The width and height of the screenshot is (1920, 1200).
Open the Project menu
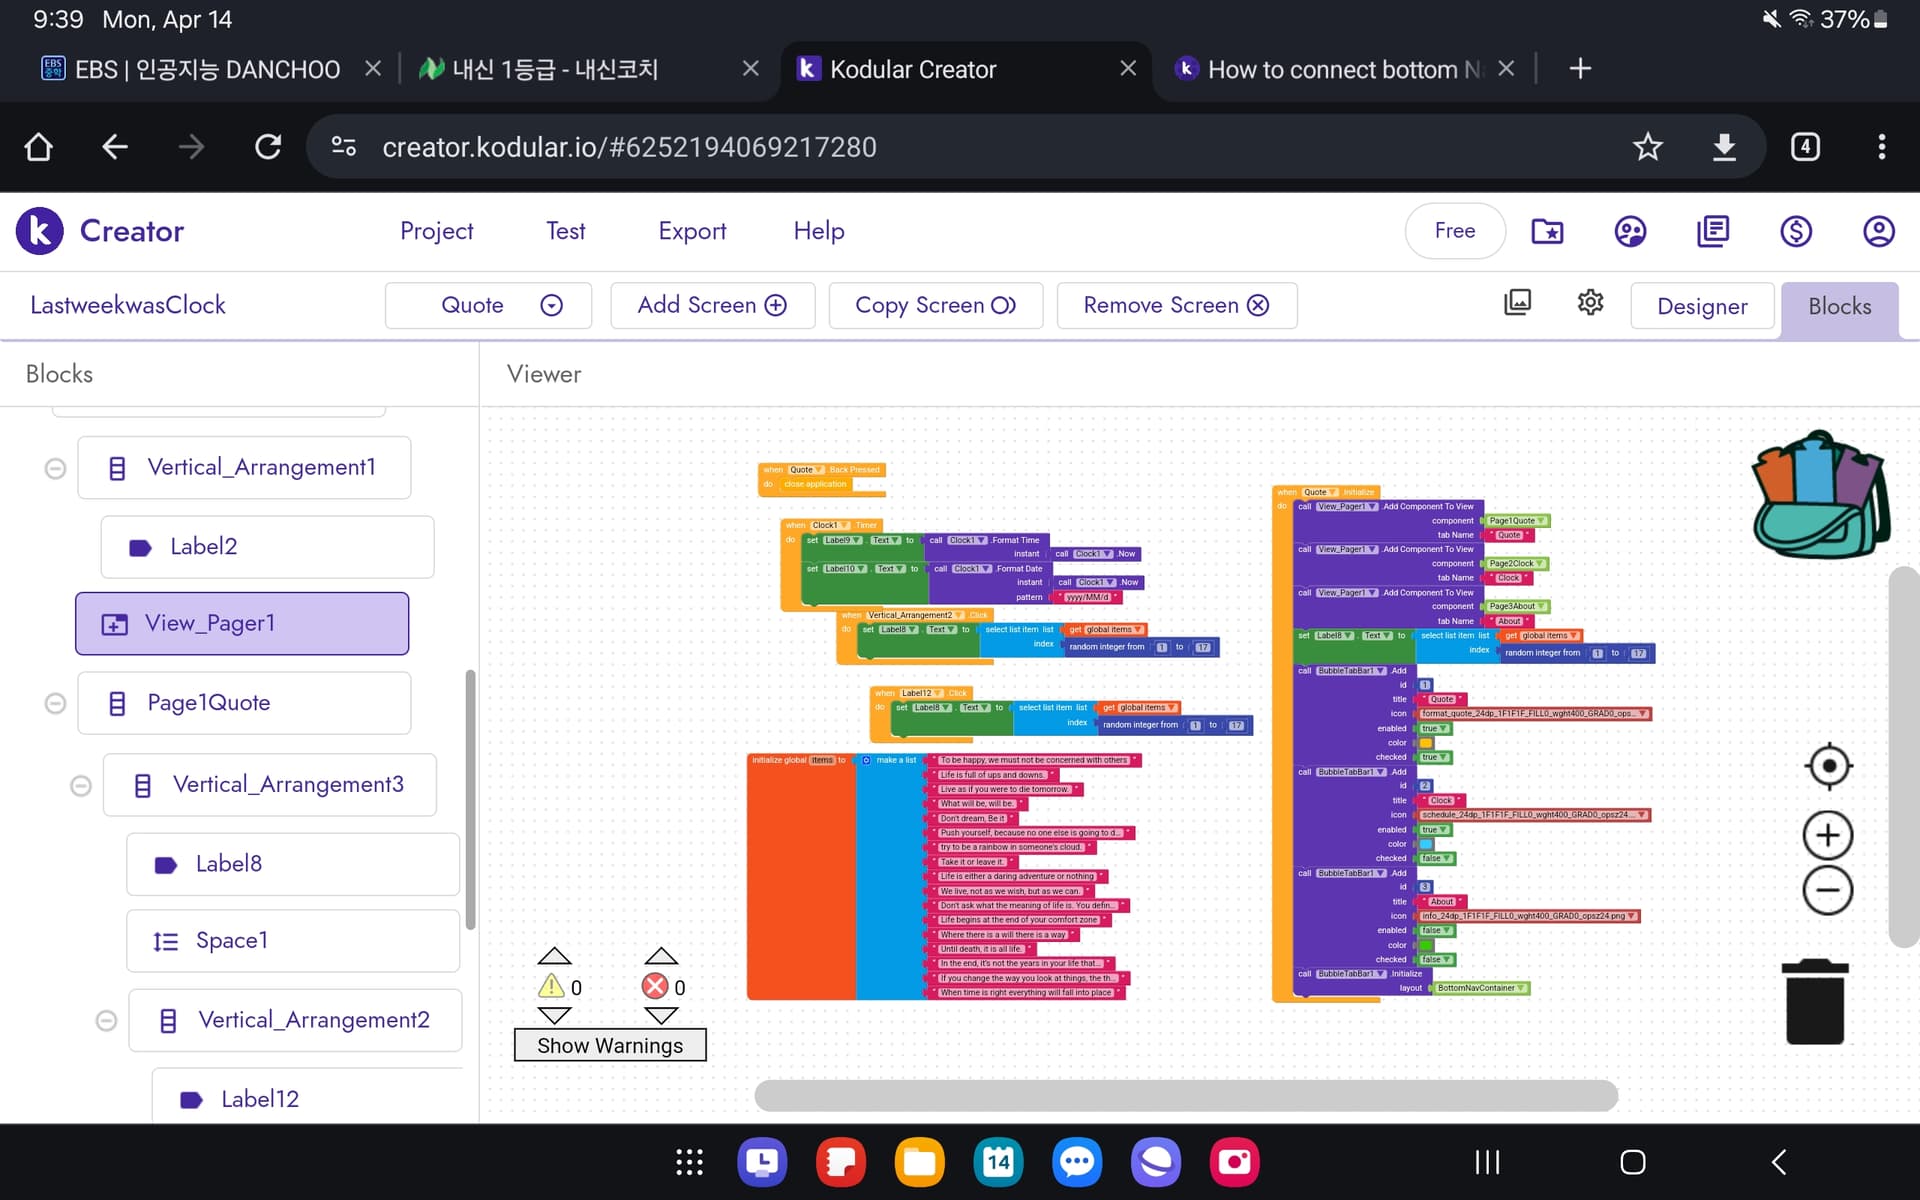[436, 231]
